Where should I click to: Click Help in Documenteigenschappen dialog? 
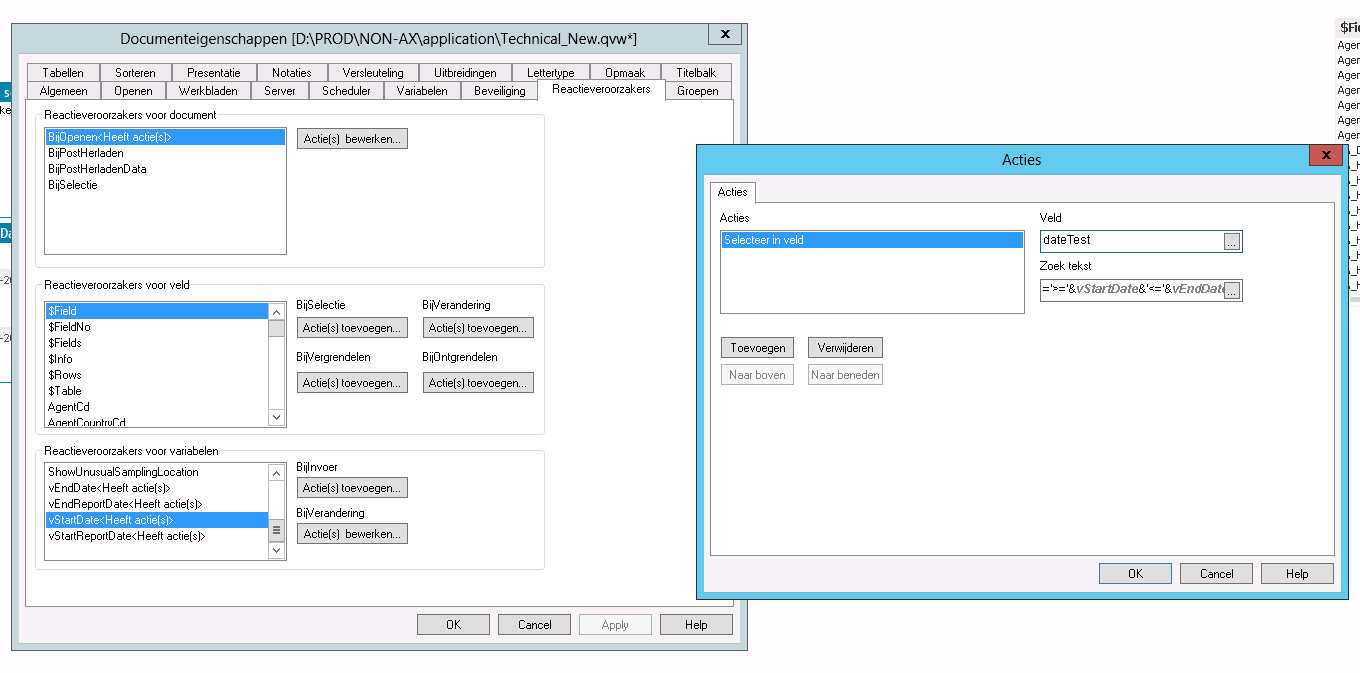[696, 625]
